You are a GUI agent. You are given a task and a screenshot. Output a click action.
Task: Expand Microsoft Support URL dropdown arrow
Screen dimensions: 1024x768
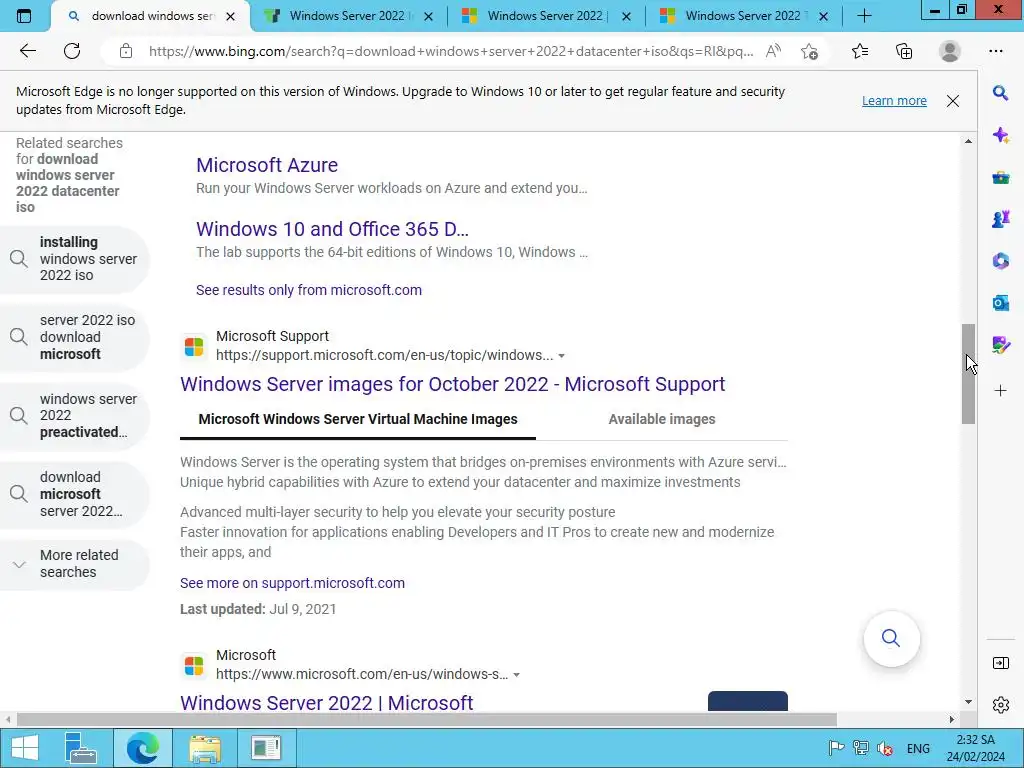562,356
